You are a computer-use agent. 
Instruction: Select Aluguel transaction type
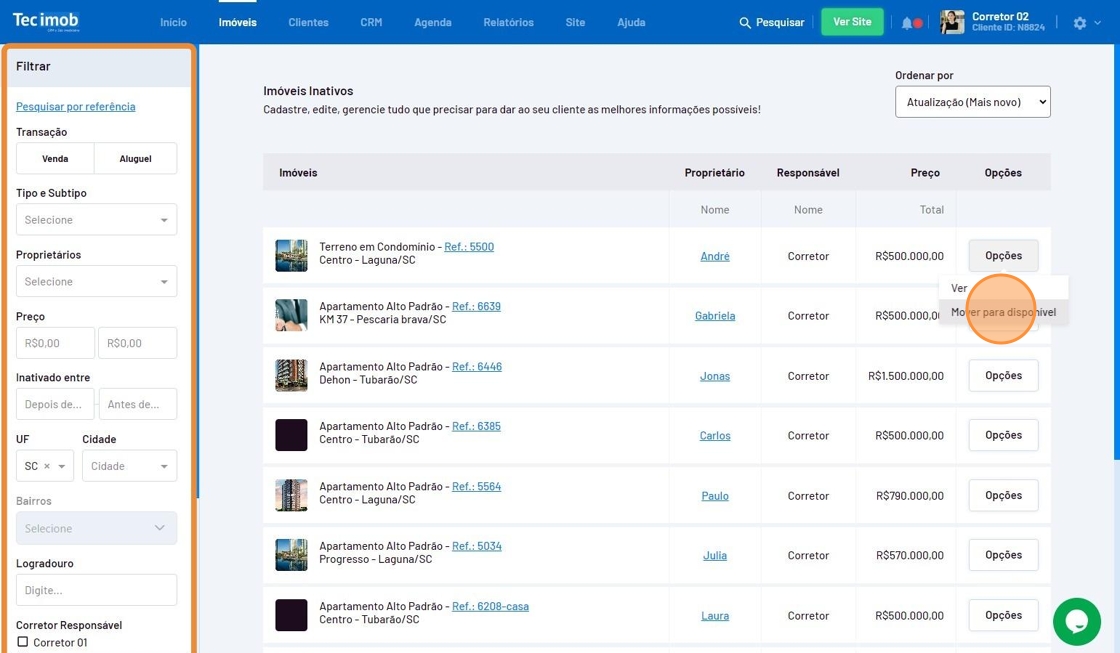click(135, 158)
